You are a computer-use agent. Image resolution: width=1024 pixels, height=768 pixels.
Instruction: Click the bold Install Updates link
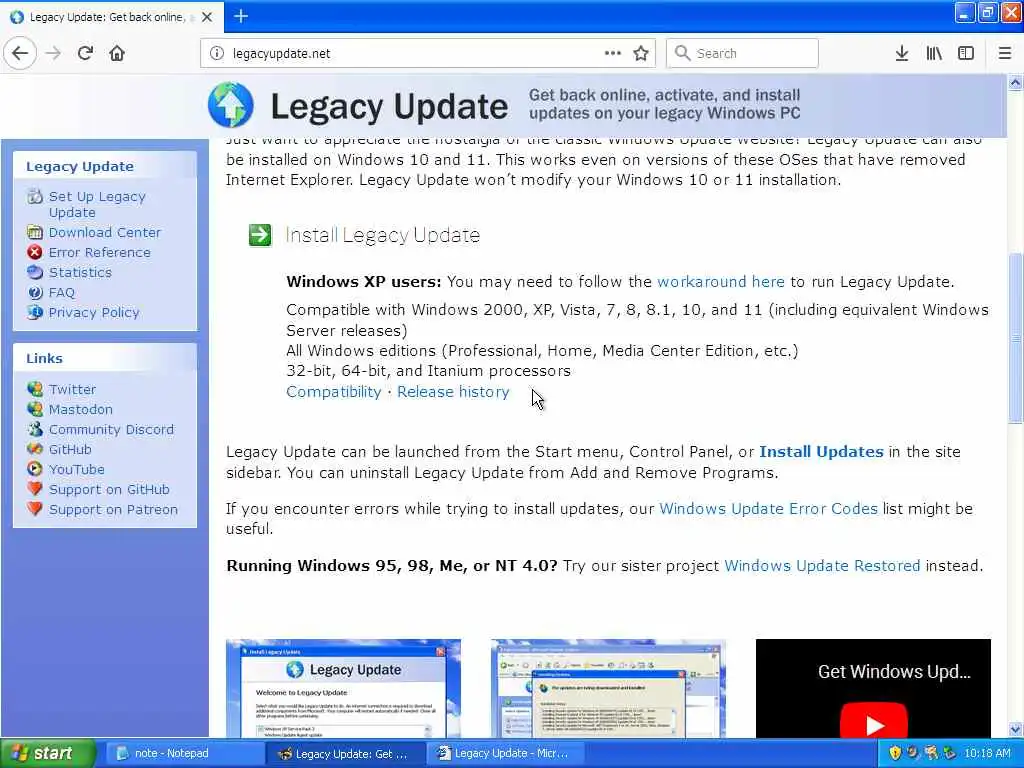[821, 452]
